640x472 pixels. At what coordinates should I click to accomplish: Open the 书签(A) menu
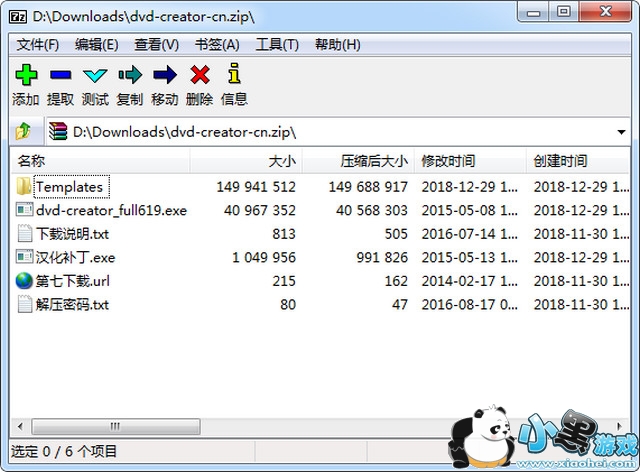click(x=217, y=45)
